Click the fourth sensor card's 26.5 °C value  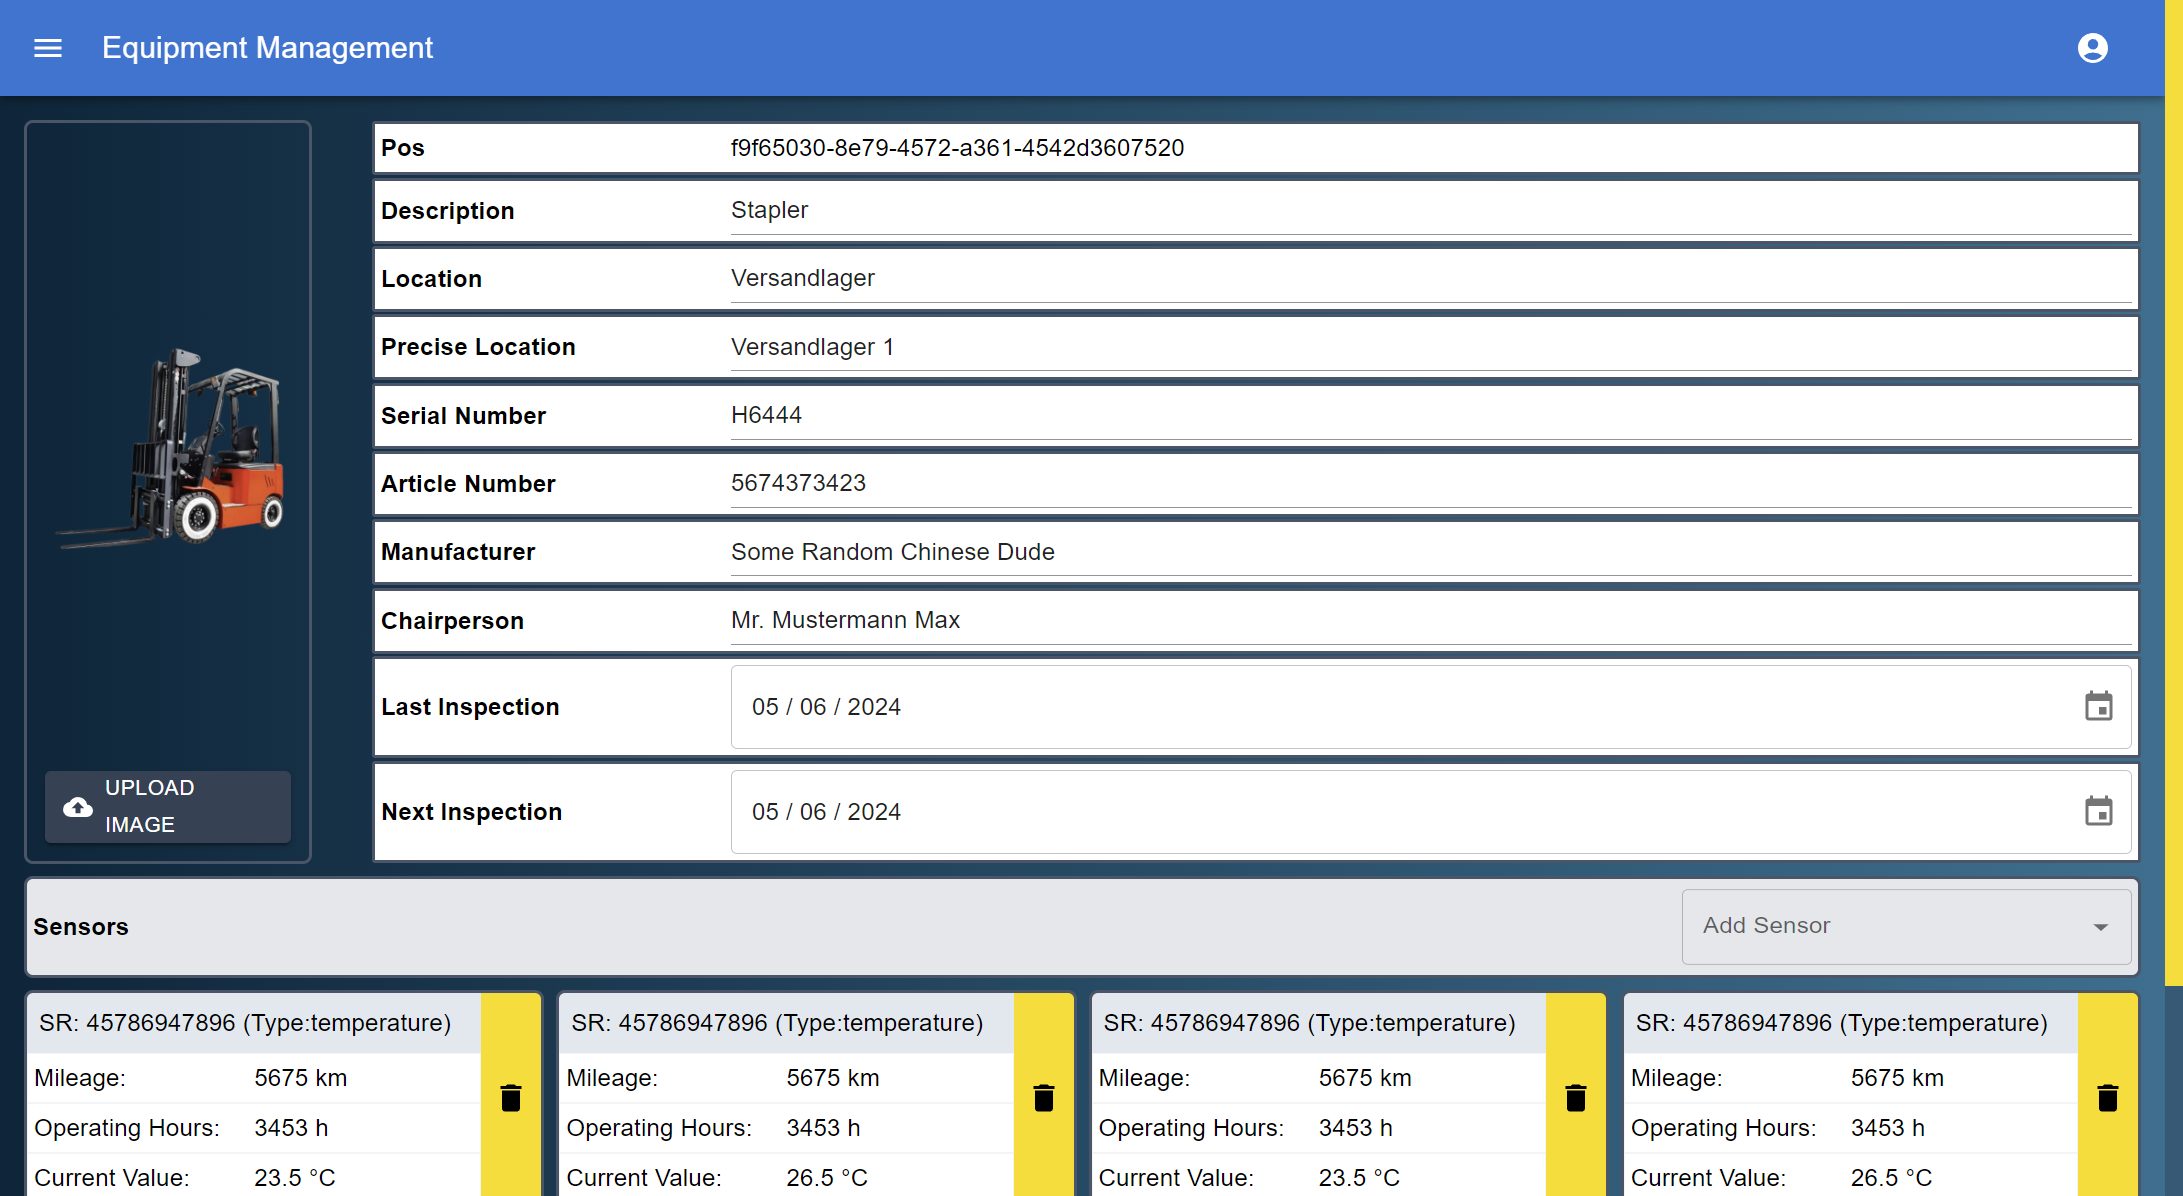pyautogui.click(x=1891, y=1178)
